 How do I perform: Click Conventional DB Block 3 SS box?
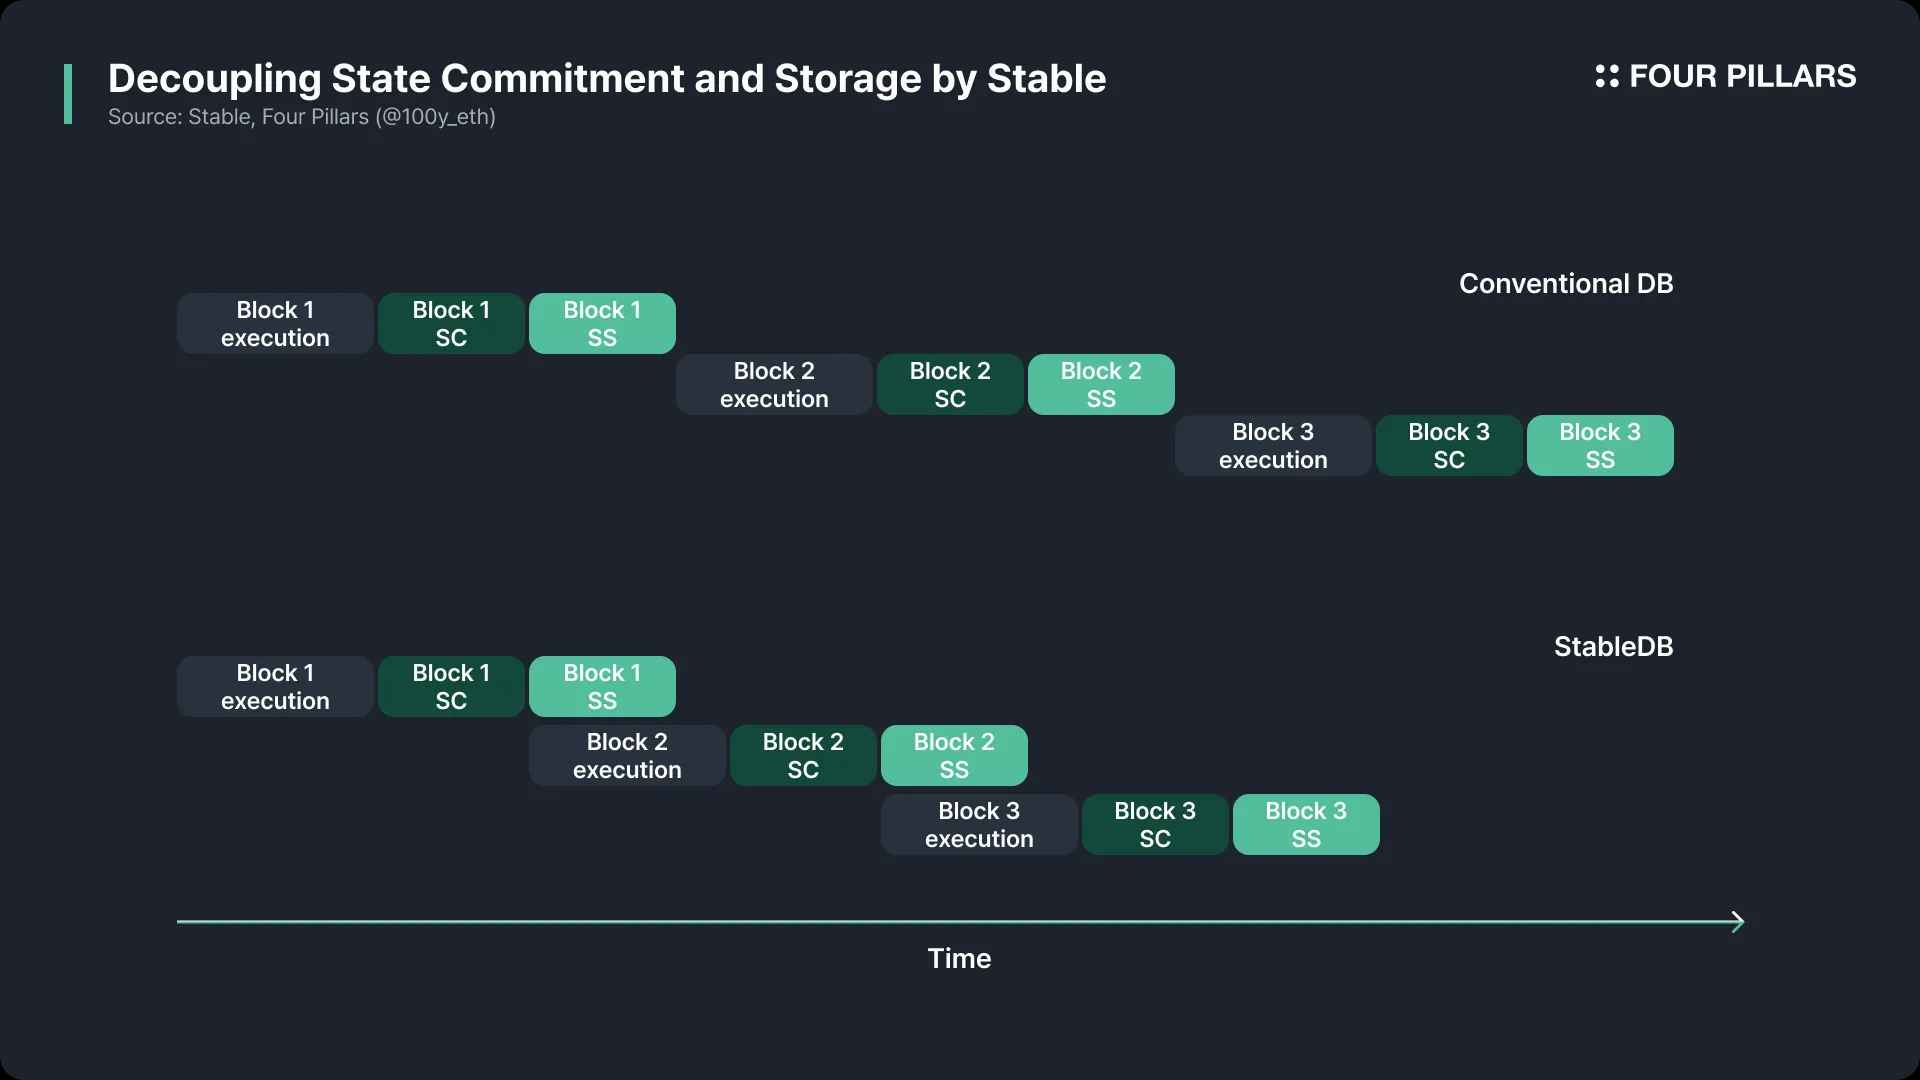1600,445
